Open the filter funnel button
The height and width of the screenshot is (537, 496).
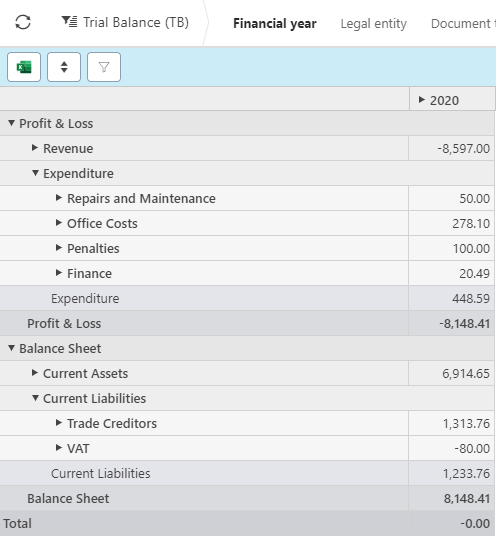coord(104,67)
